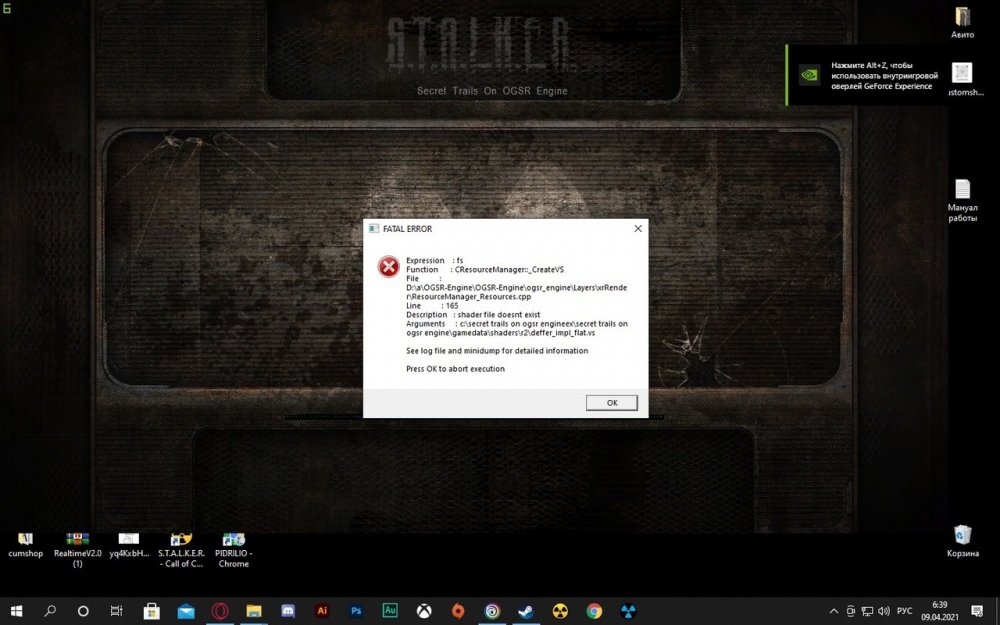The width and height of the screenshot is (1000, 625).
Task: Click the "deffer_impl_flat.vs" arguments line
Action: click(501, 332)
